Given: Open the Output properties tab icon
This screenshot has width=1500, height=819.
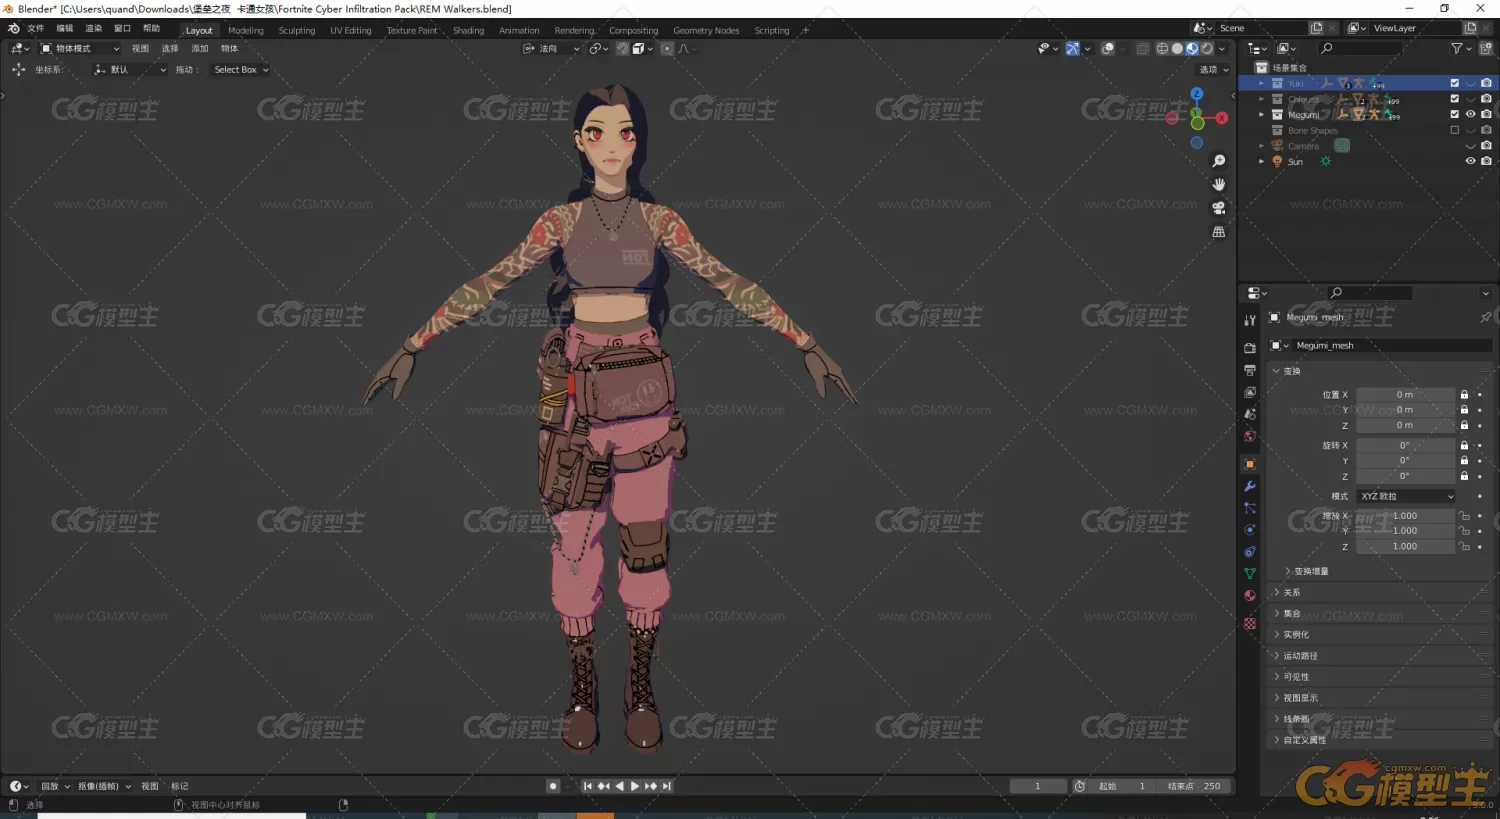Looking at the screenshot, I should 1250,370.
